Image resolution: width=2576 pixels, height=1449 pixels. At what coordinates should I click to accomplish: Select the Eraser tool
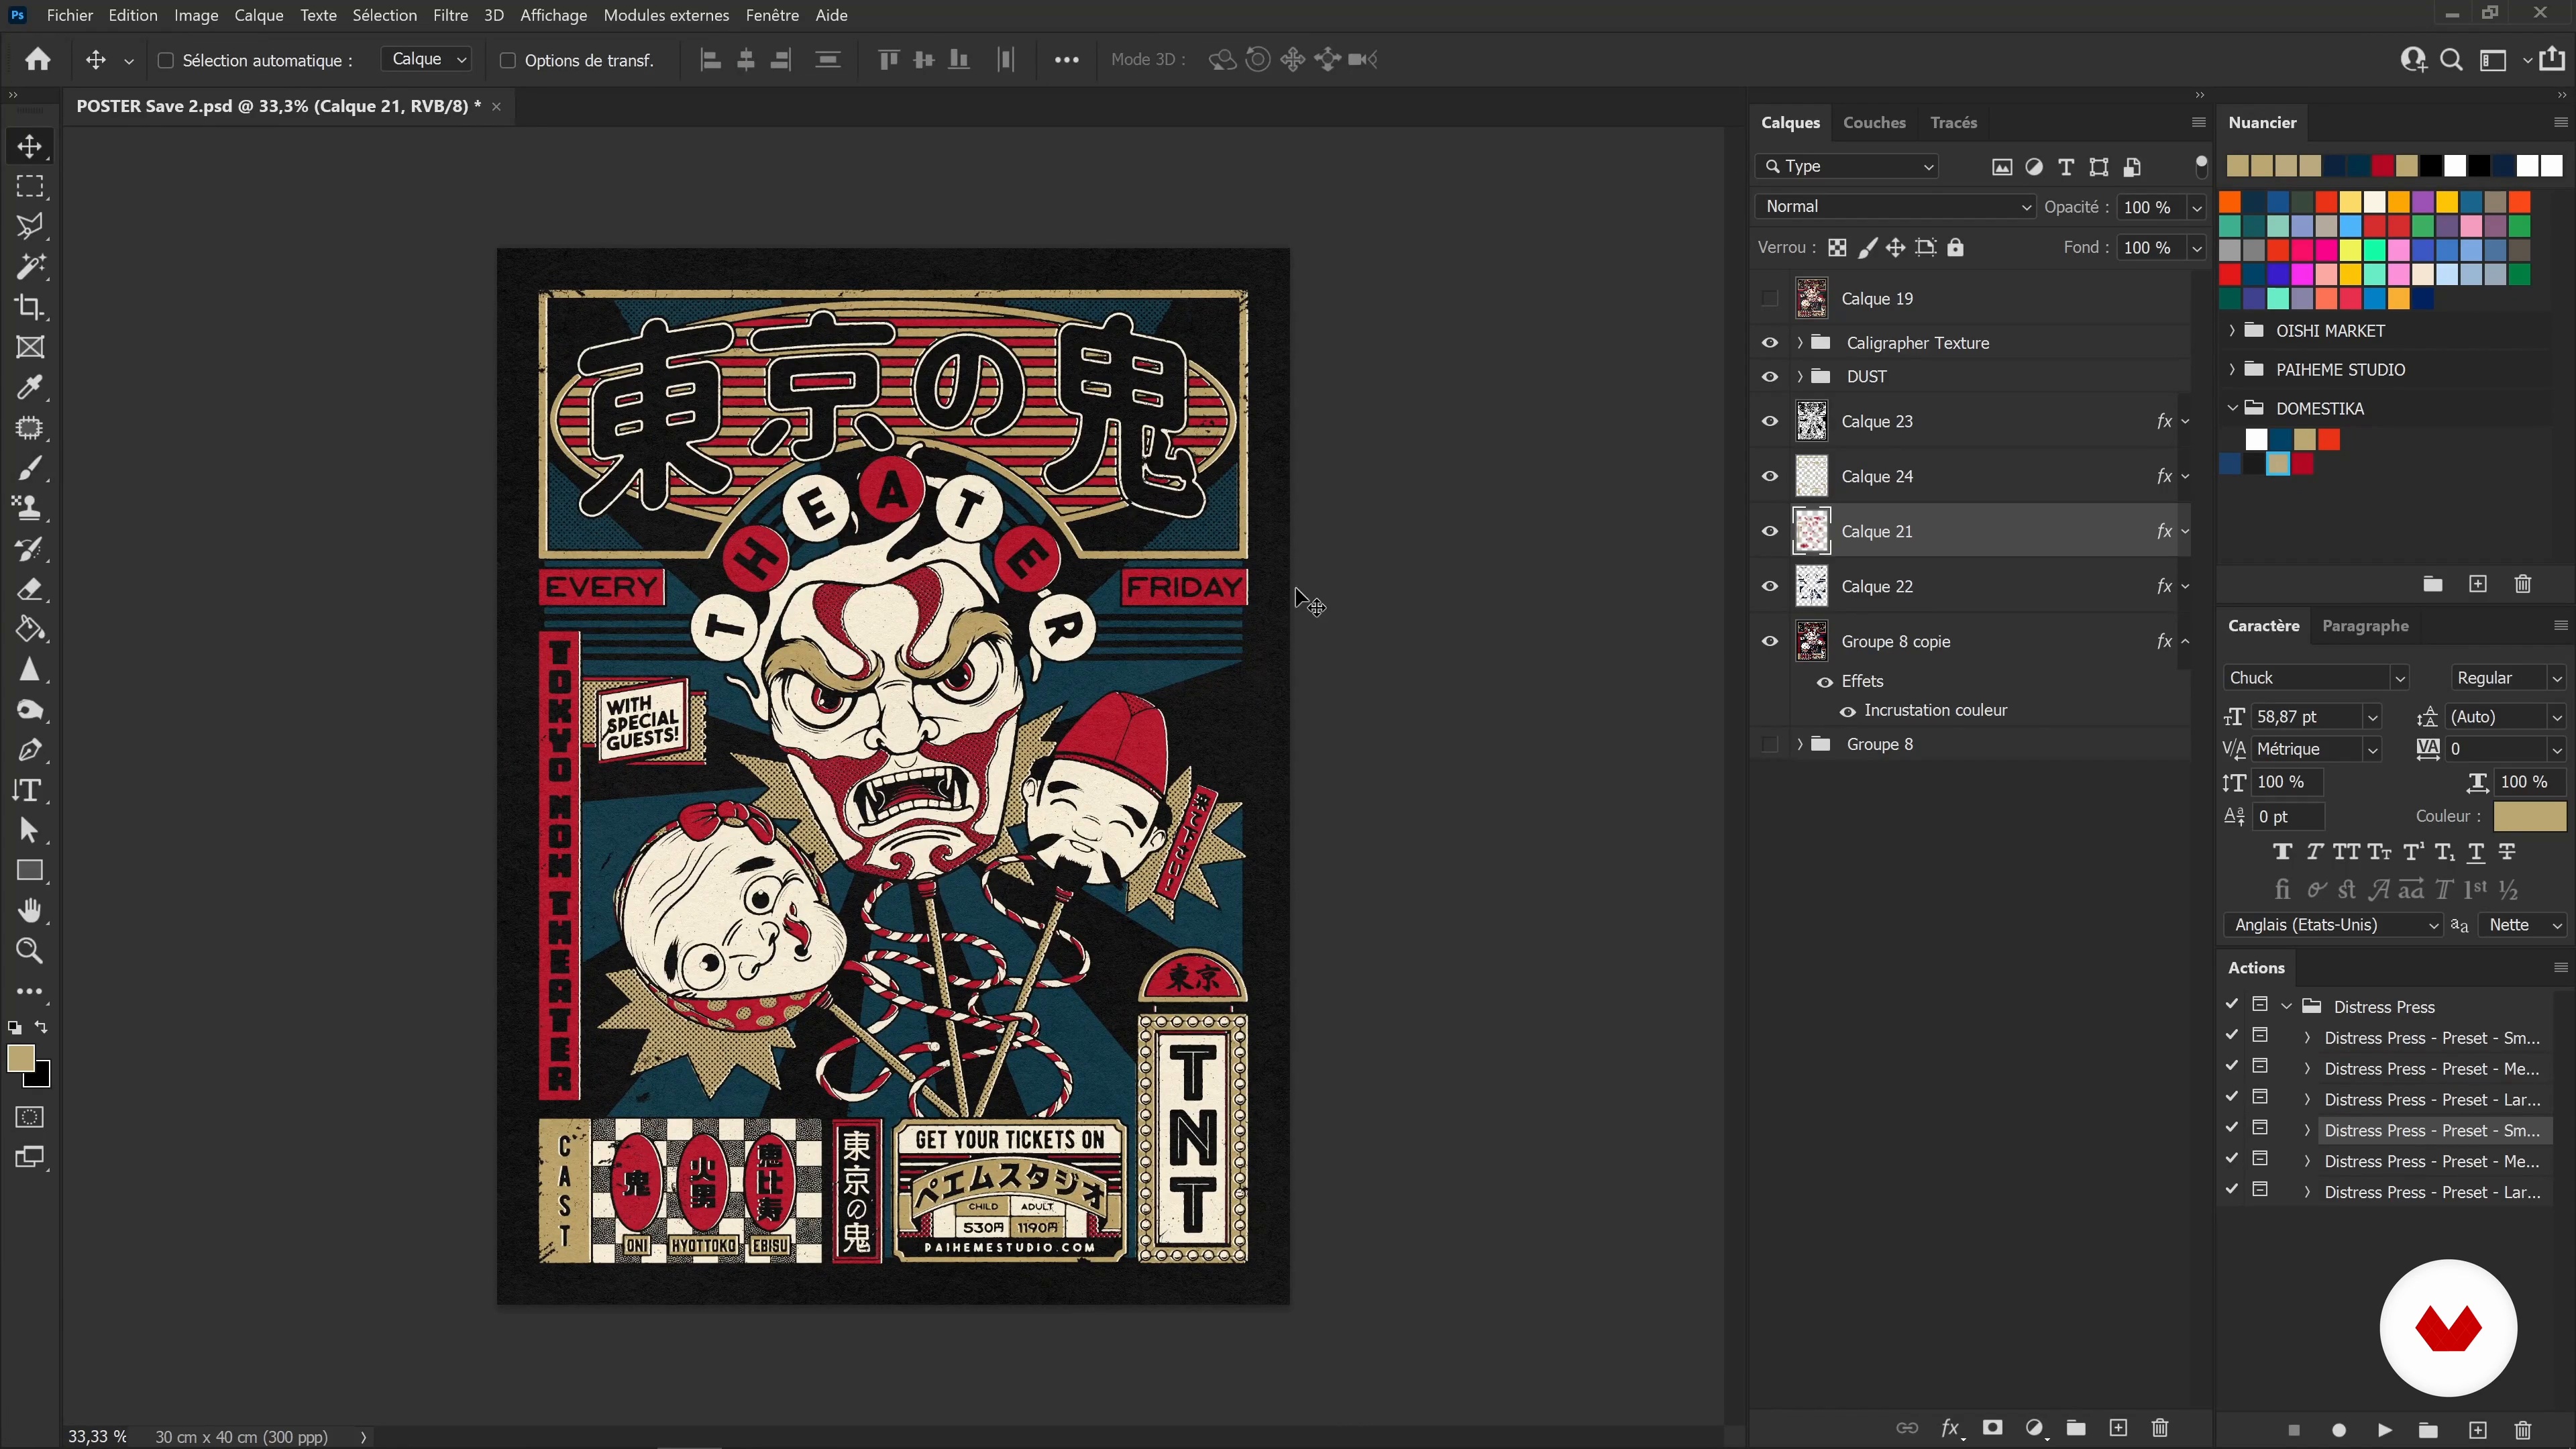30,589
